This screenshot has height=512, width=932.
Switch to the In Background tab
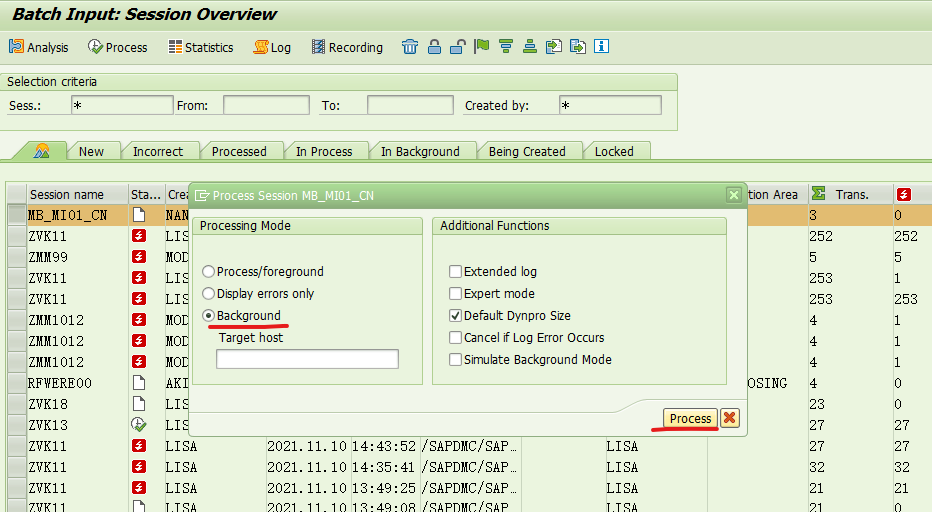[420, 151]
